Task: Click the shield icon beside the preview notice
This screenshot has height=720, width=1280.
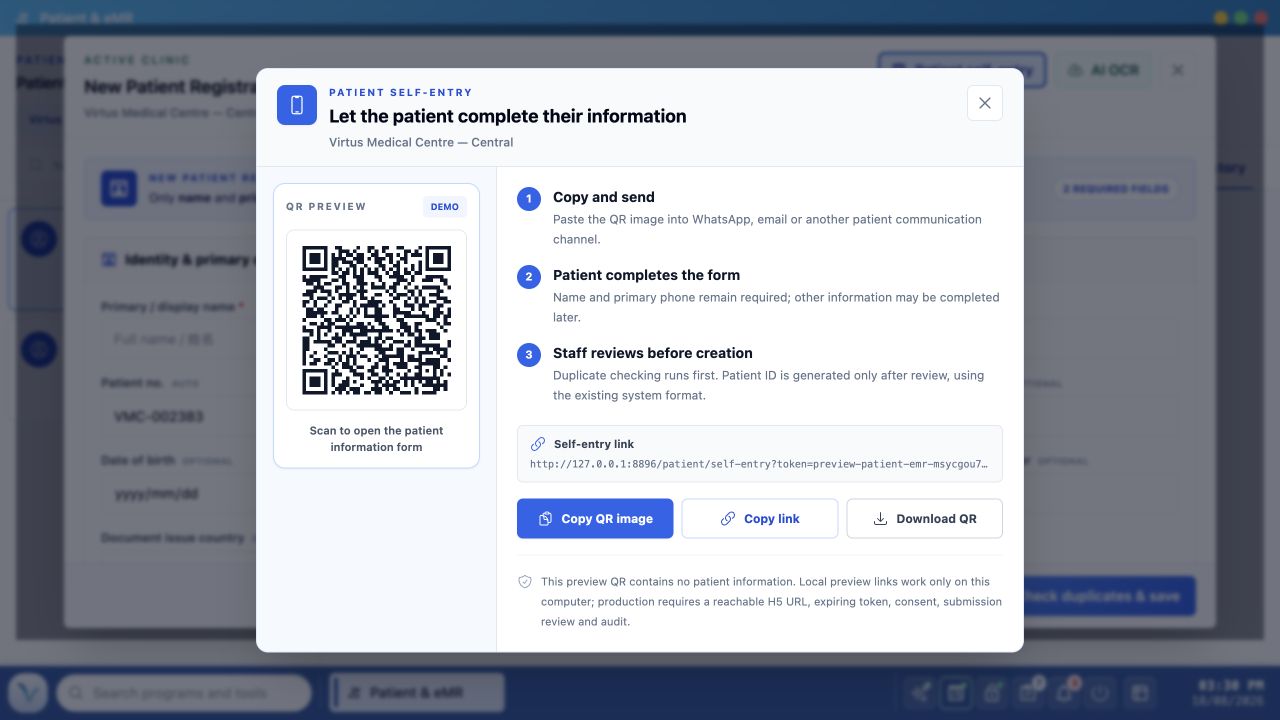Action: point(525,581)
